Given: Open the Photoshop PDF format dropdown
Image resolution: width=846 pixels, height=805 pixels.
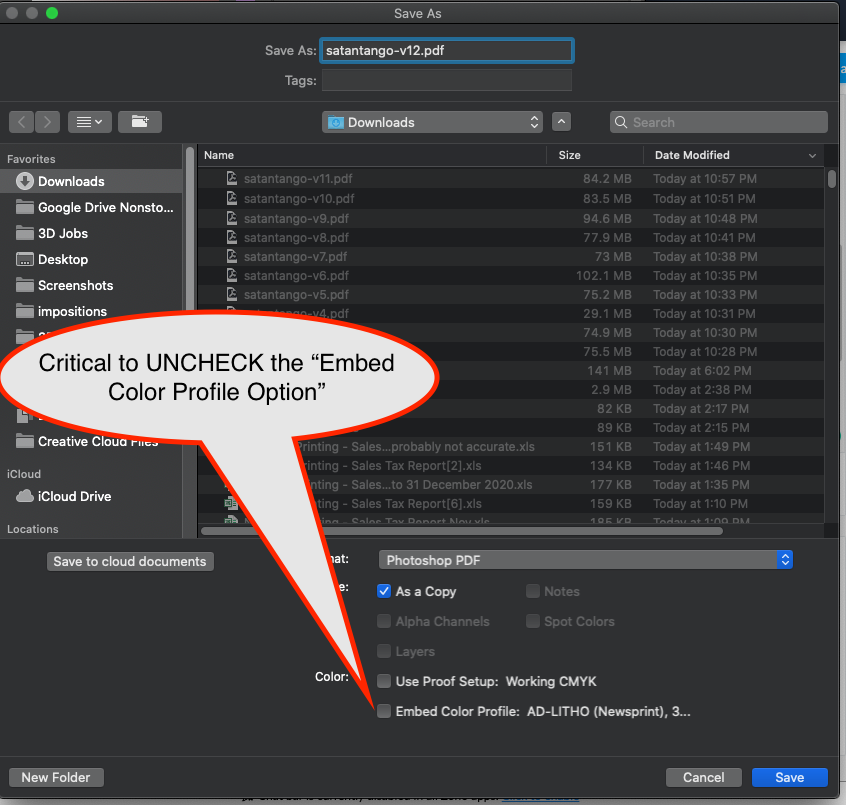Looking at the screenshot, I should coord(585,560).
